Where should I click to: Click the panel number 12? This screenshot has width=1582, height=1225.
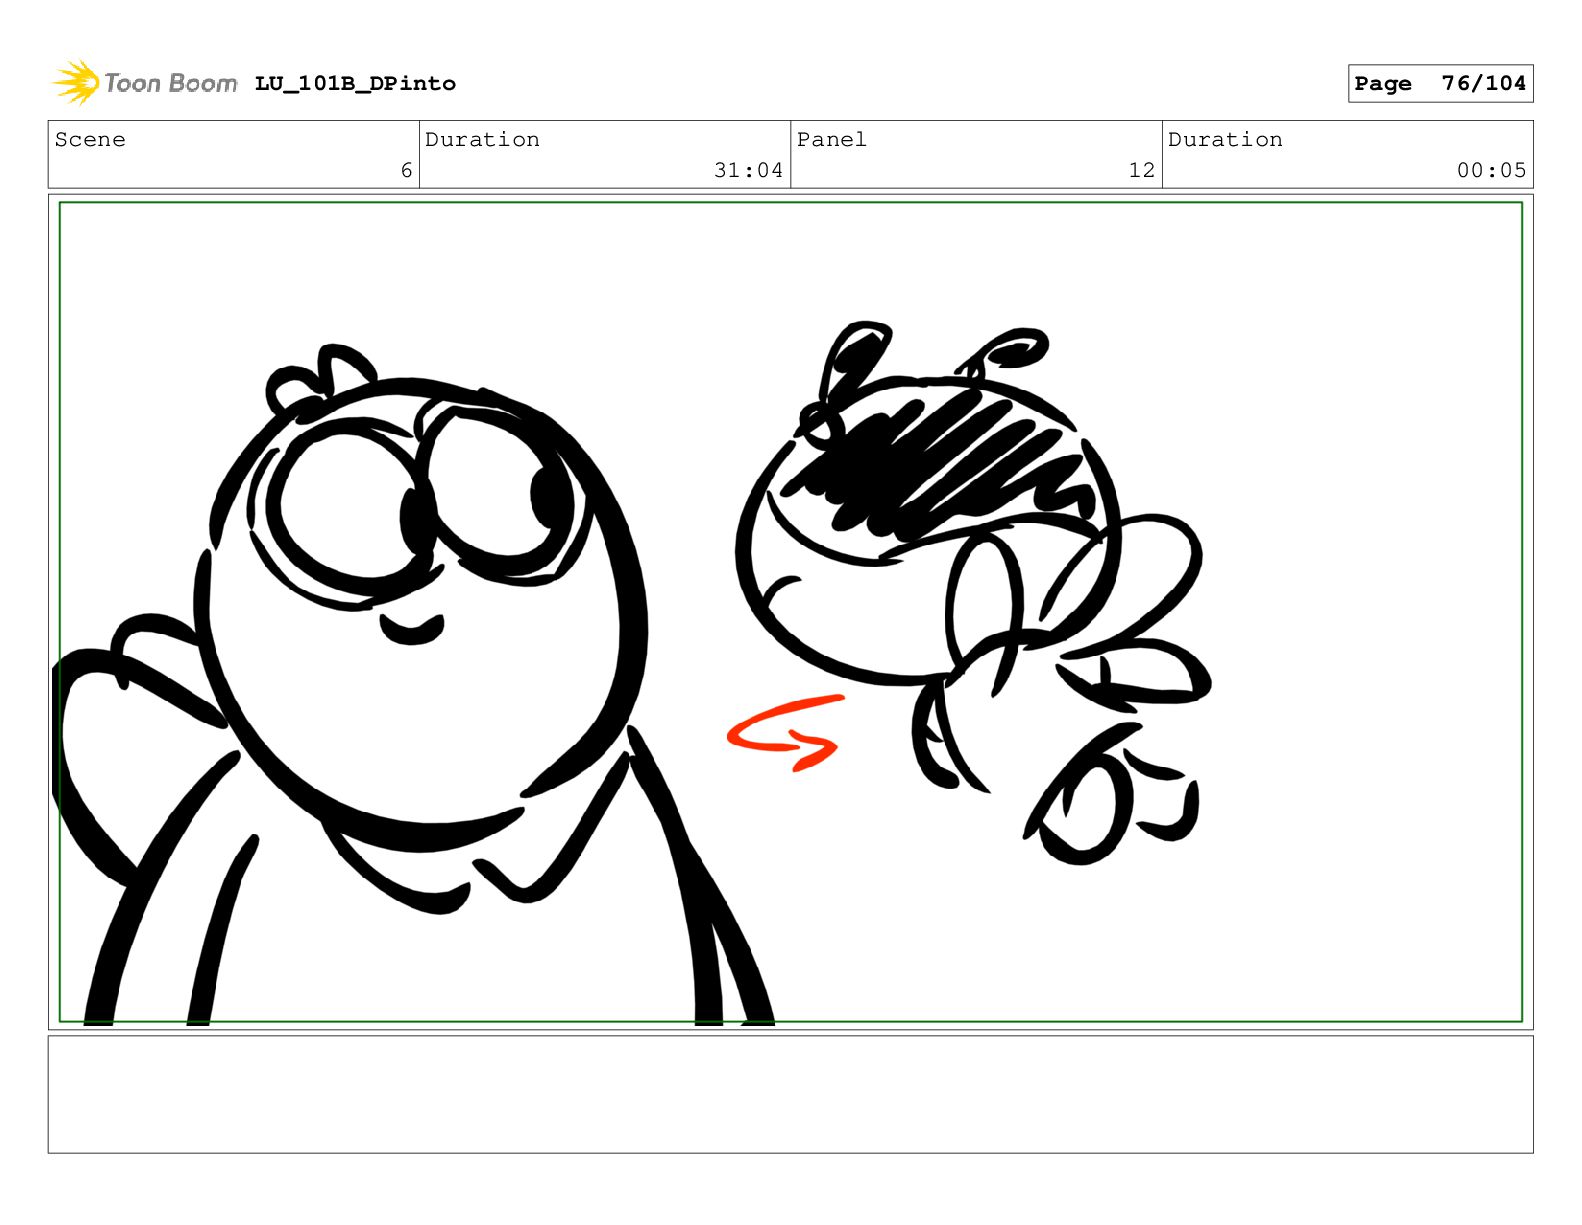click(x=1142, y=171)
